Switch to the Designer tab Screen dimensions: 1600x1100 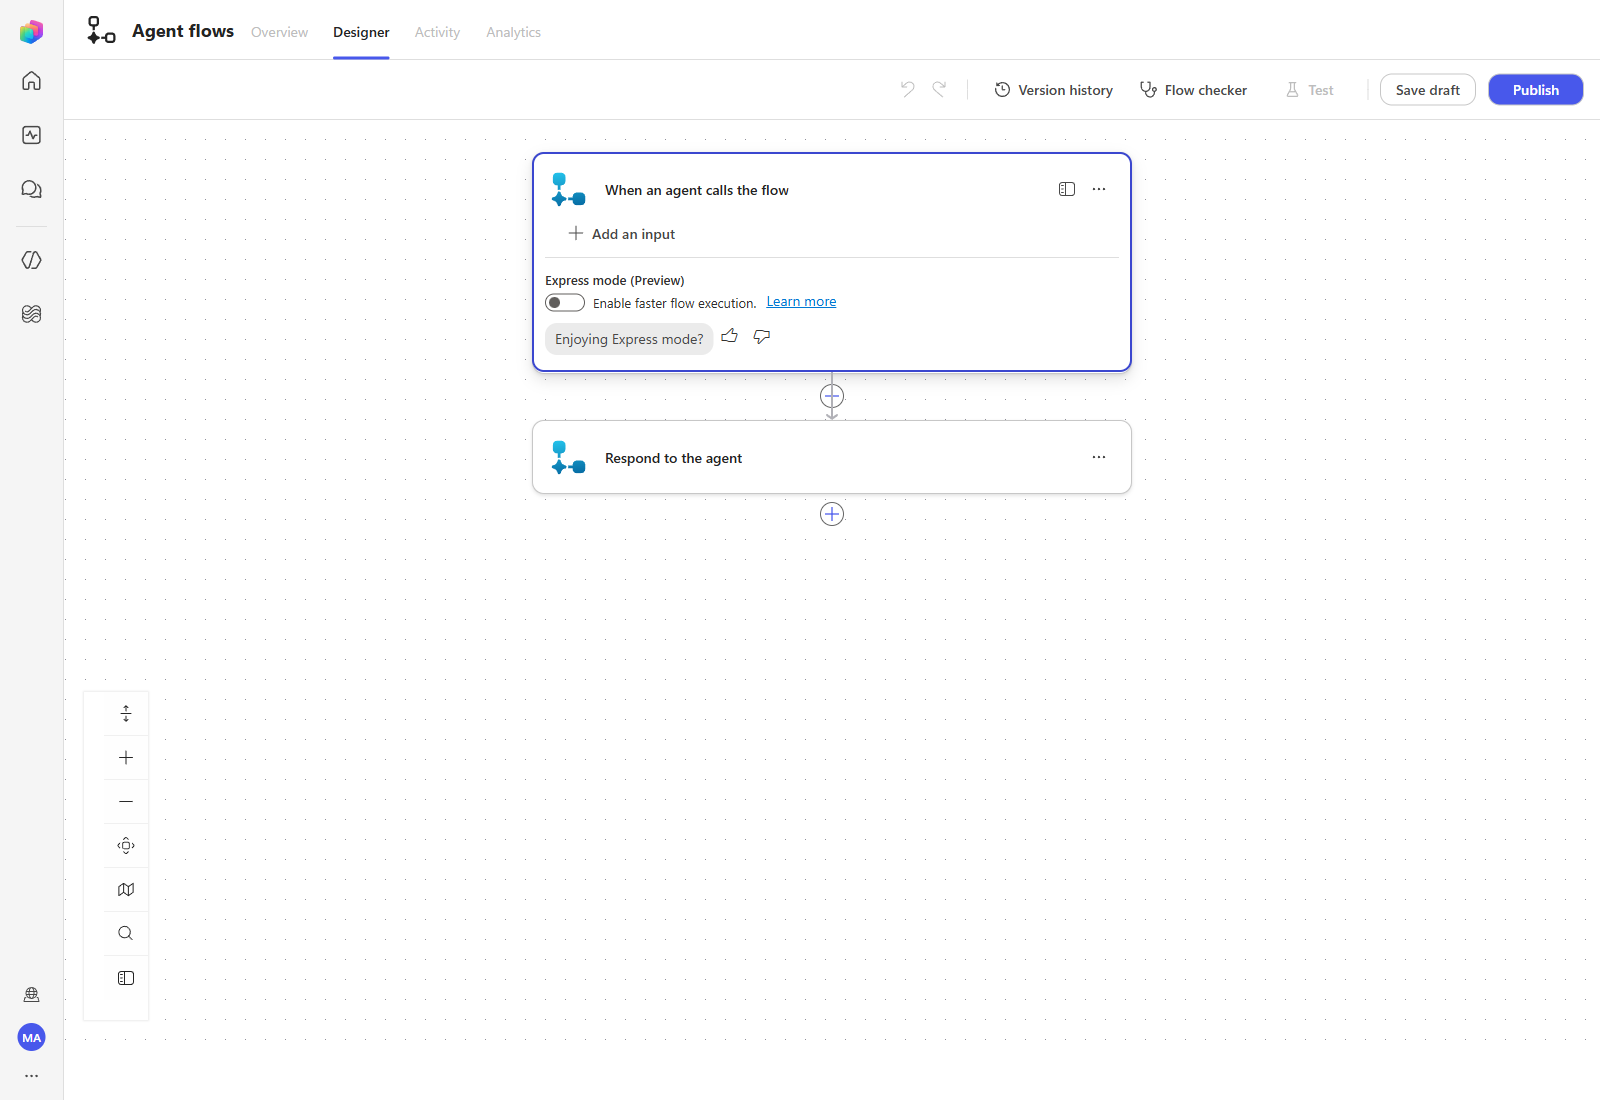point(361,32)
